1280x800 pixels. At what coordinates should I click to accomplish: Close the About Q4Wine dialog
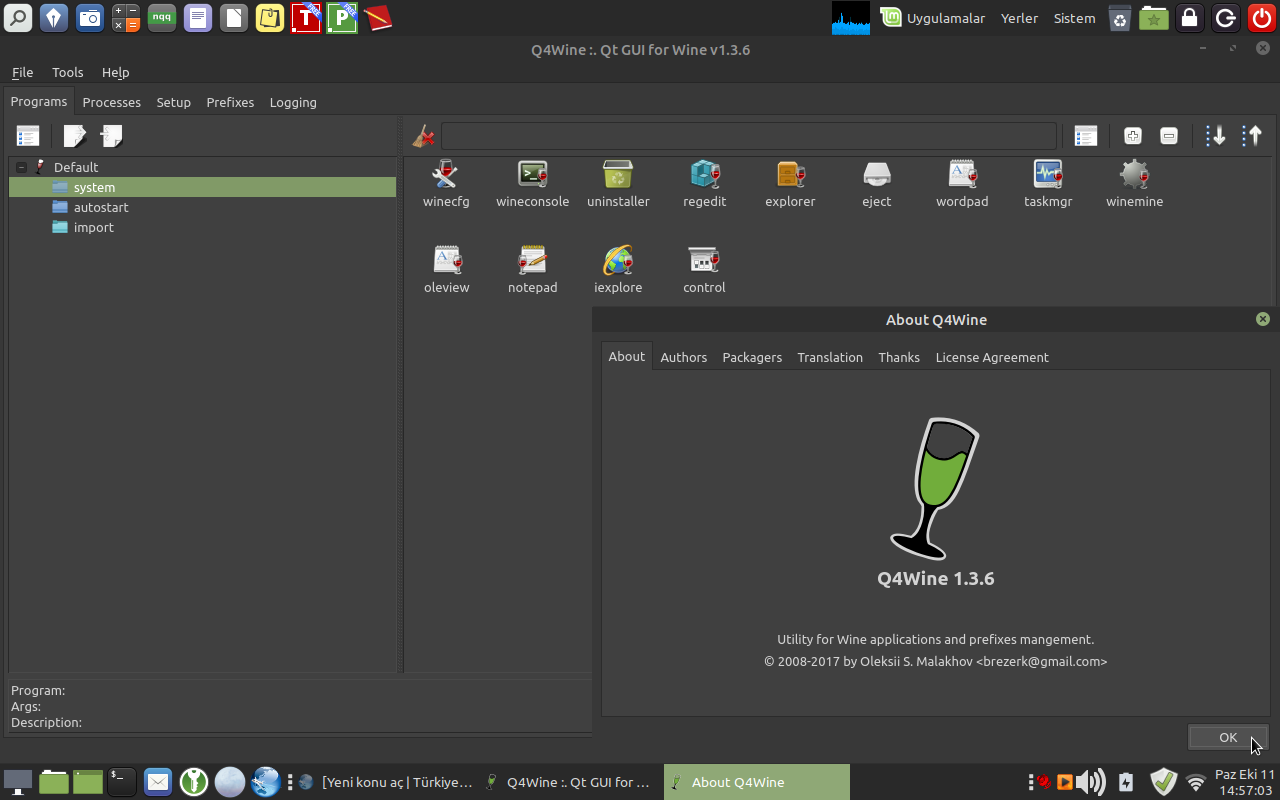coord(1263,319)
